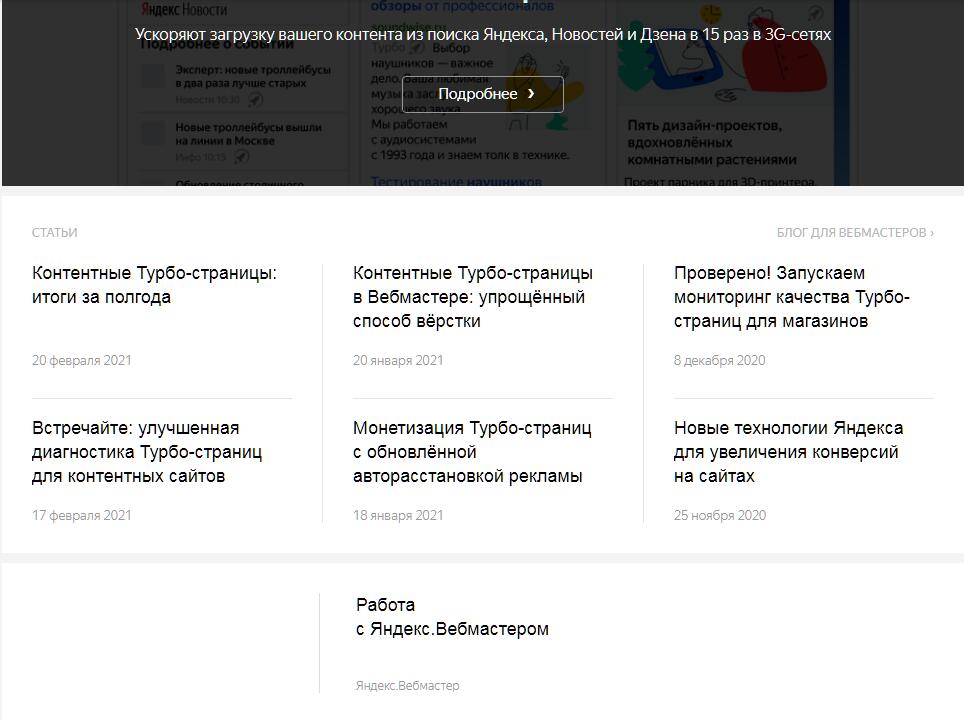
Task: Open article about упрощённый способ вёрстки
Action: pyautogui.click(x=473, y=297)
